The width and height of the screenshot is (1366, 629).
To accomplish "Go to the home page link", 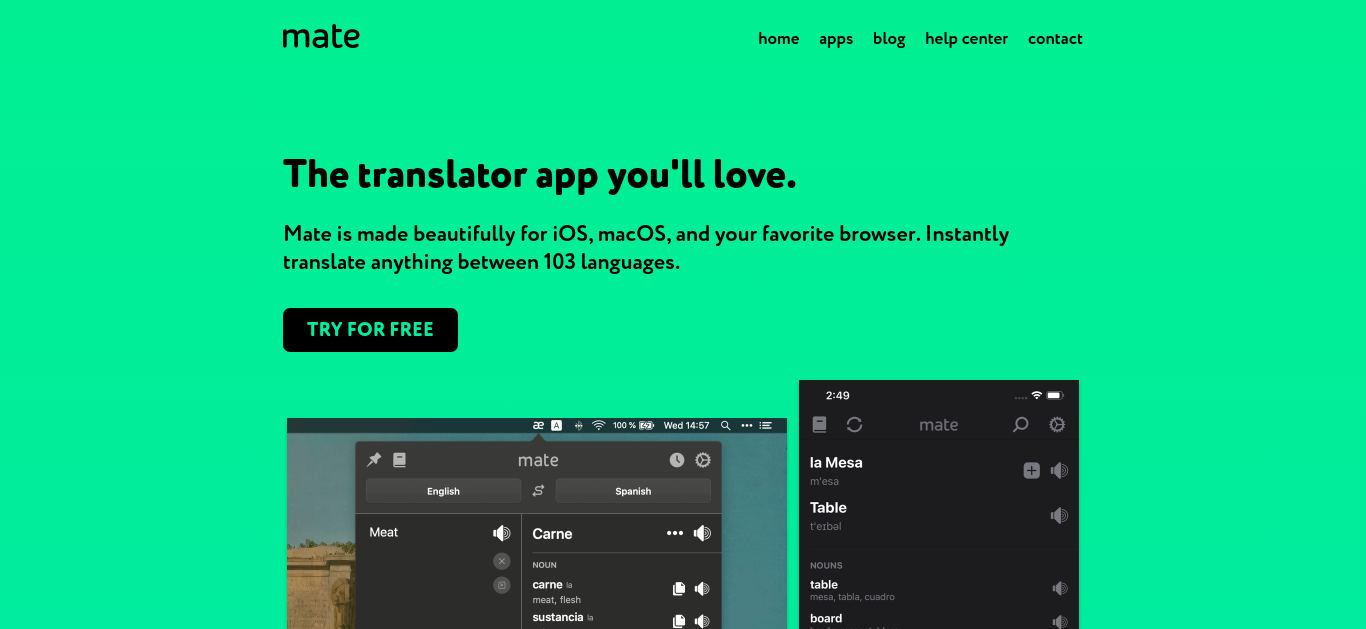I will pos(778,39).
